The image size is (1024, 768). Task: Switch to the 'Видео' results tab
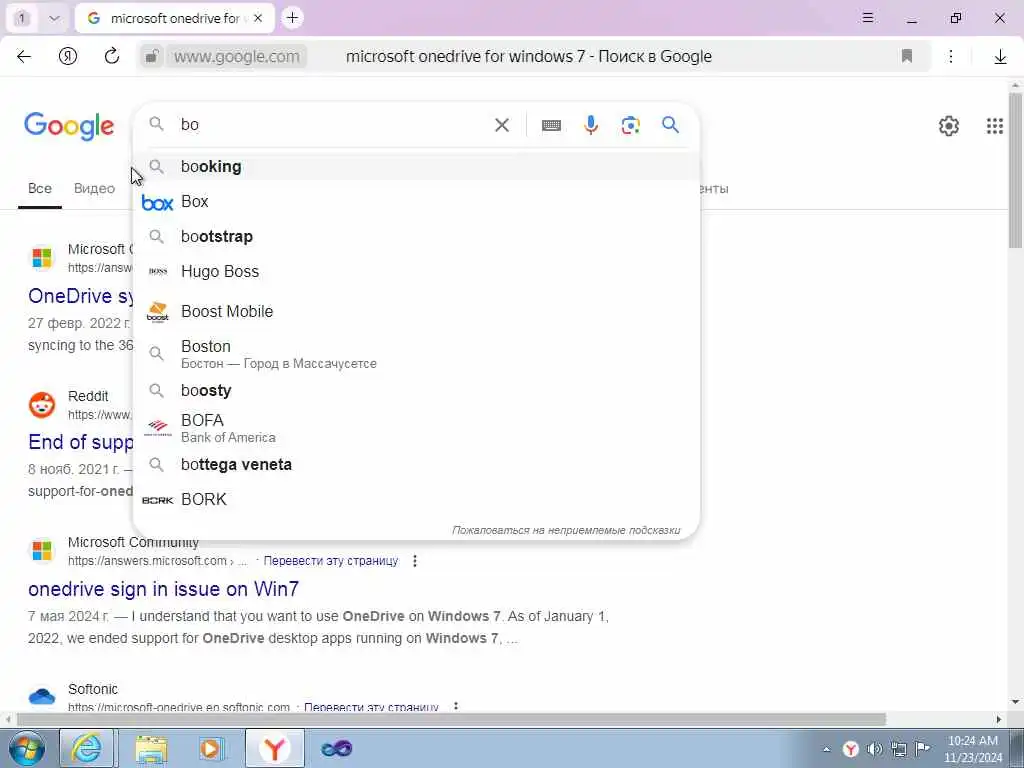pyautogui.click(x=94, y=188)
